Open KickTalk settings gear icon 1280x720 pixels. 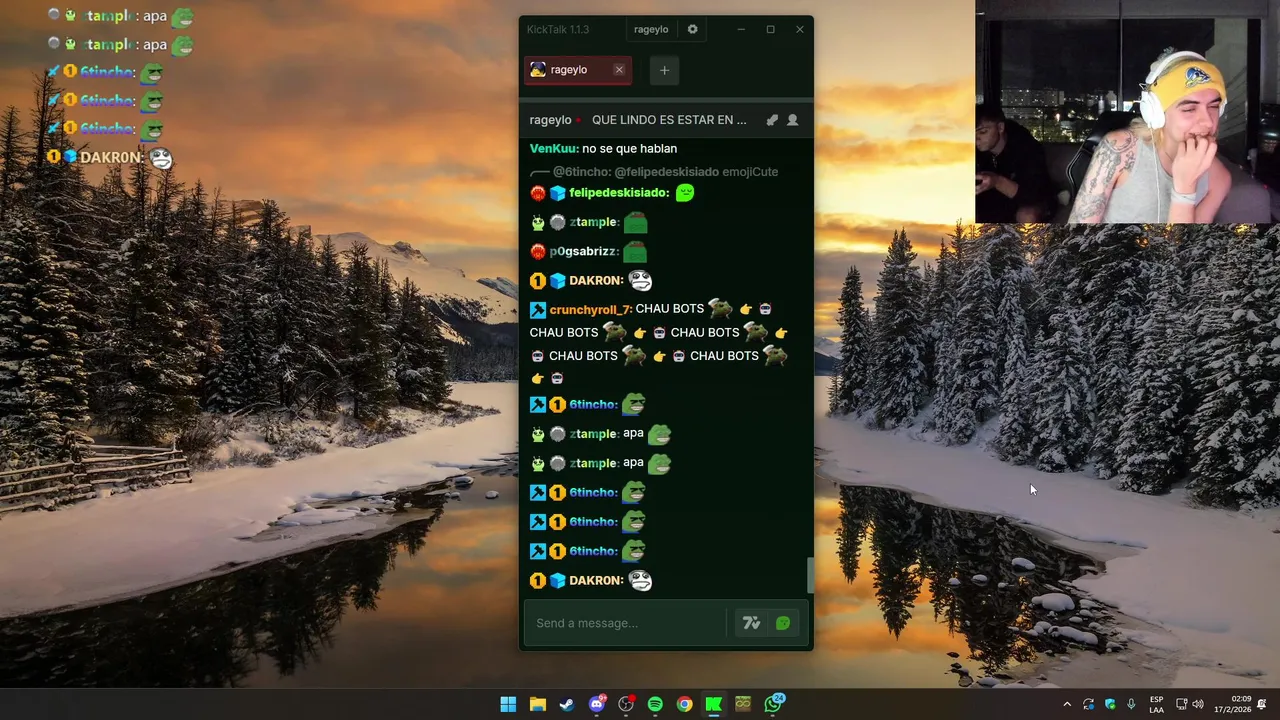pos(692,29)
